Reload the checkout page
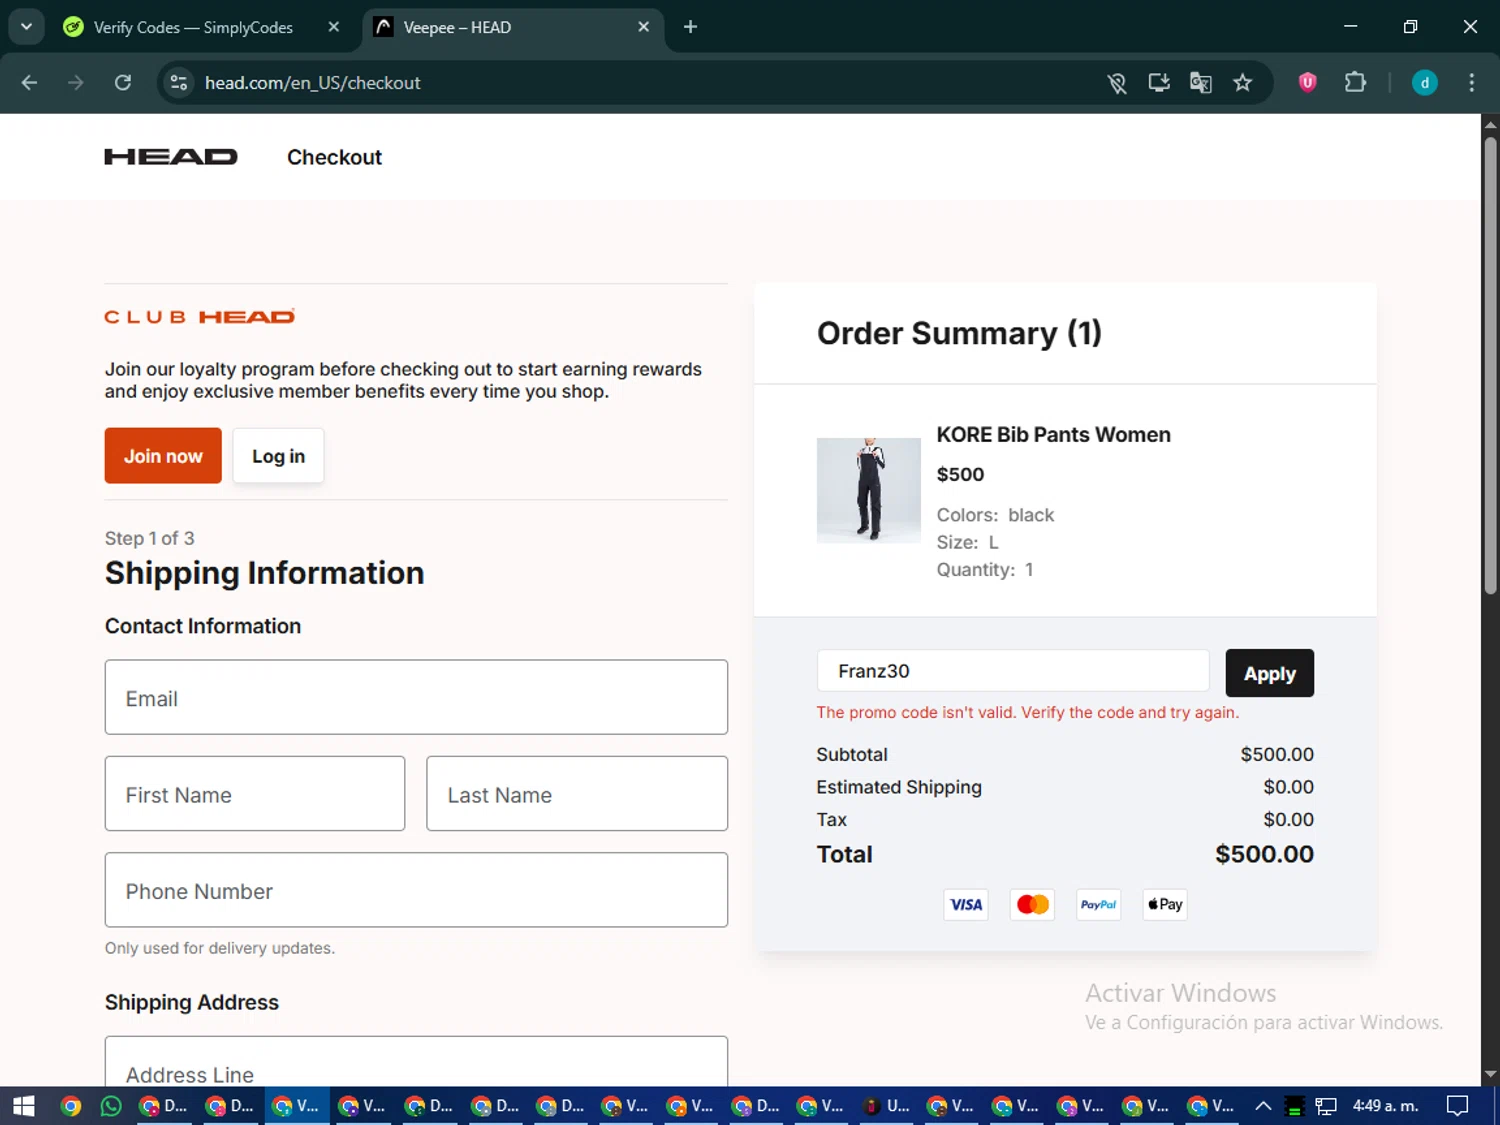 pyautogui.click(x=123, y=83)
